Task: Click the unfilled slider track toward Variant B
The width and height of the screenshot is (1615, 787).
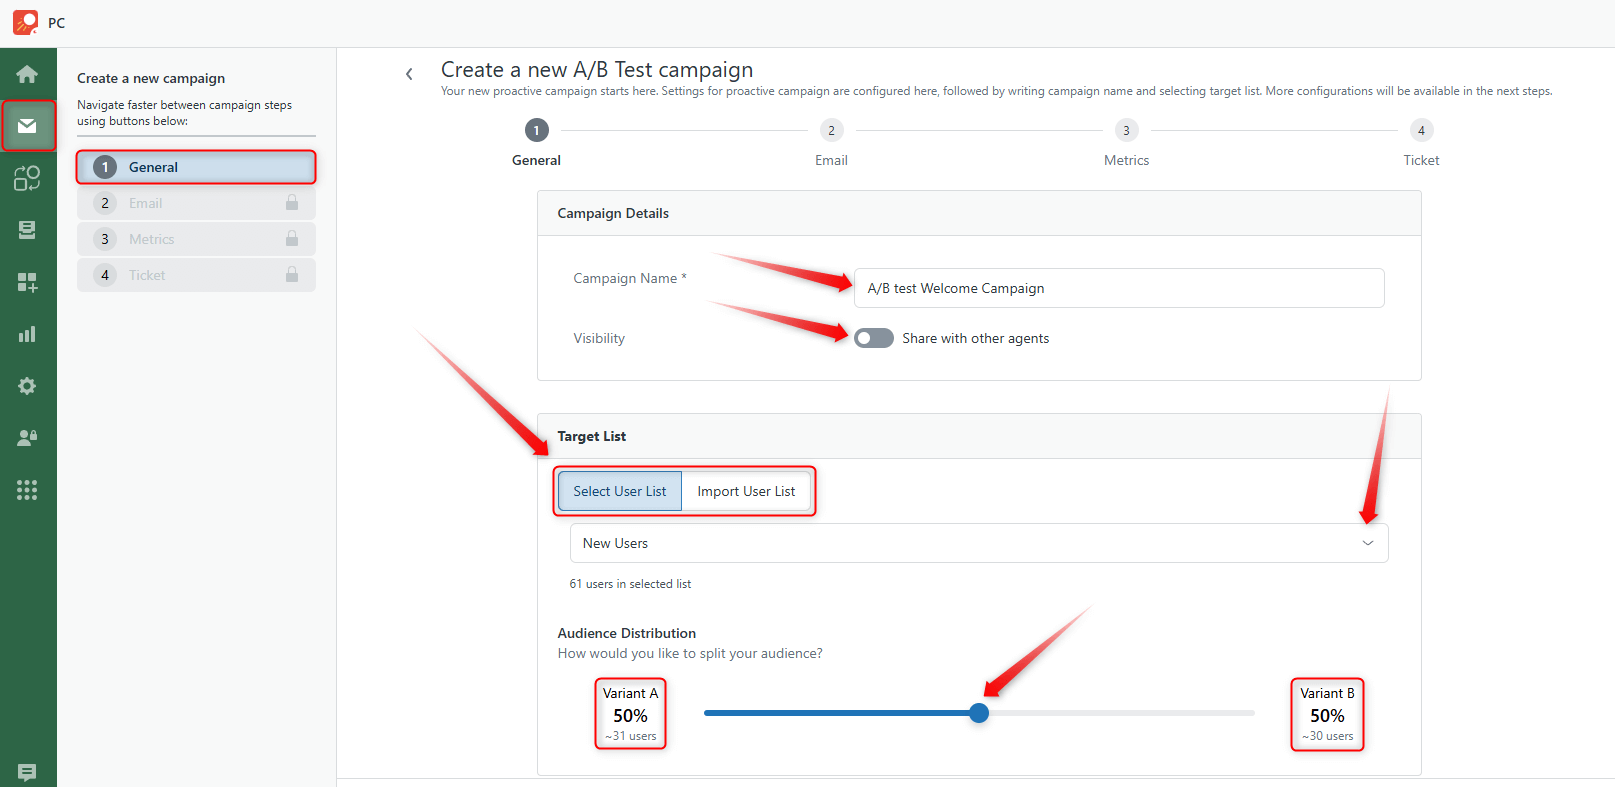Action: pos(1122,713)
